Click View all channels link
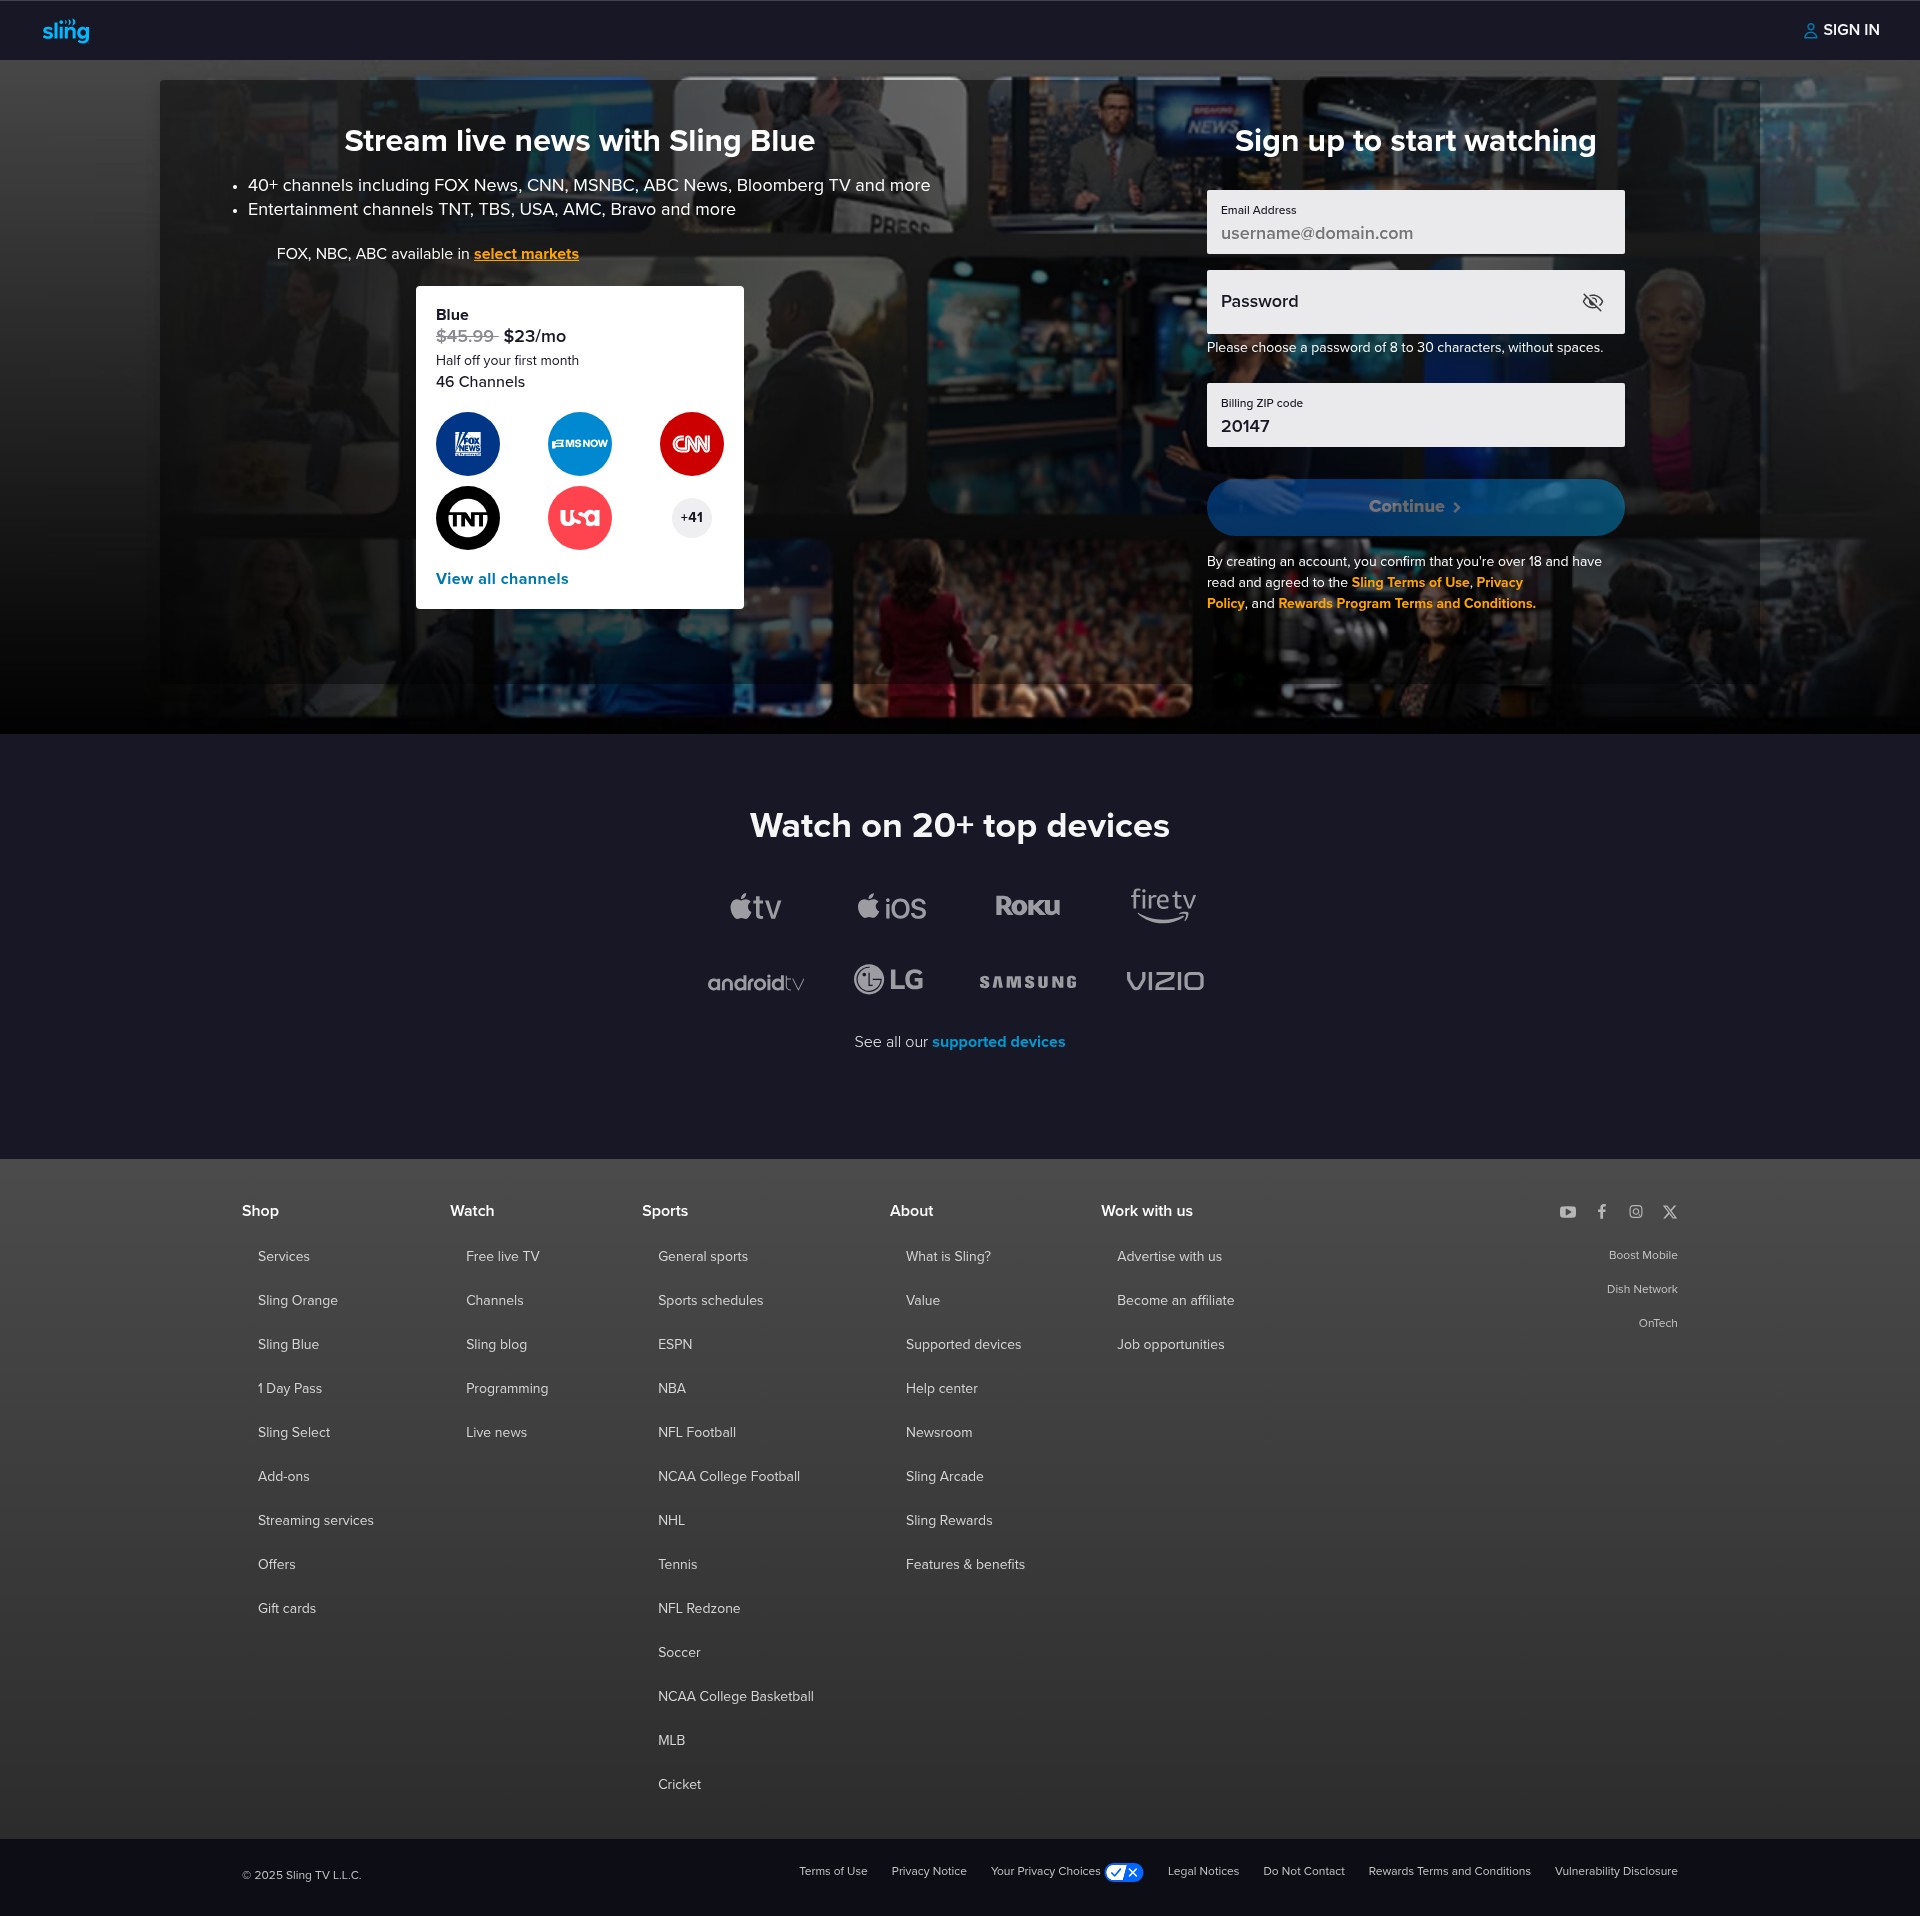This screenshot has width=1920, height=1916. coord(502,579)
